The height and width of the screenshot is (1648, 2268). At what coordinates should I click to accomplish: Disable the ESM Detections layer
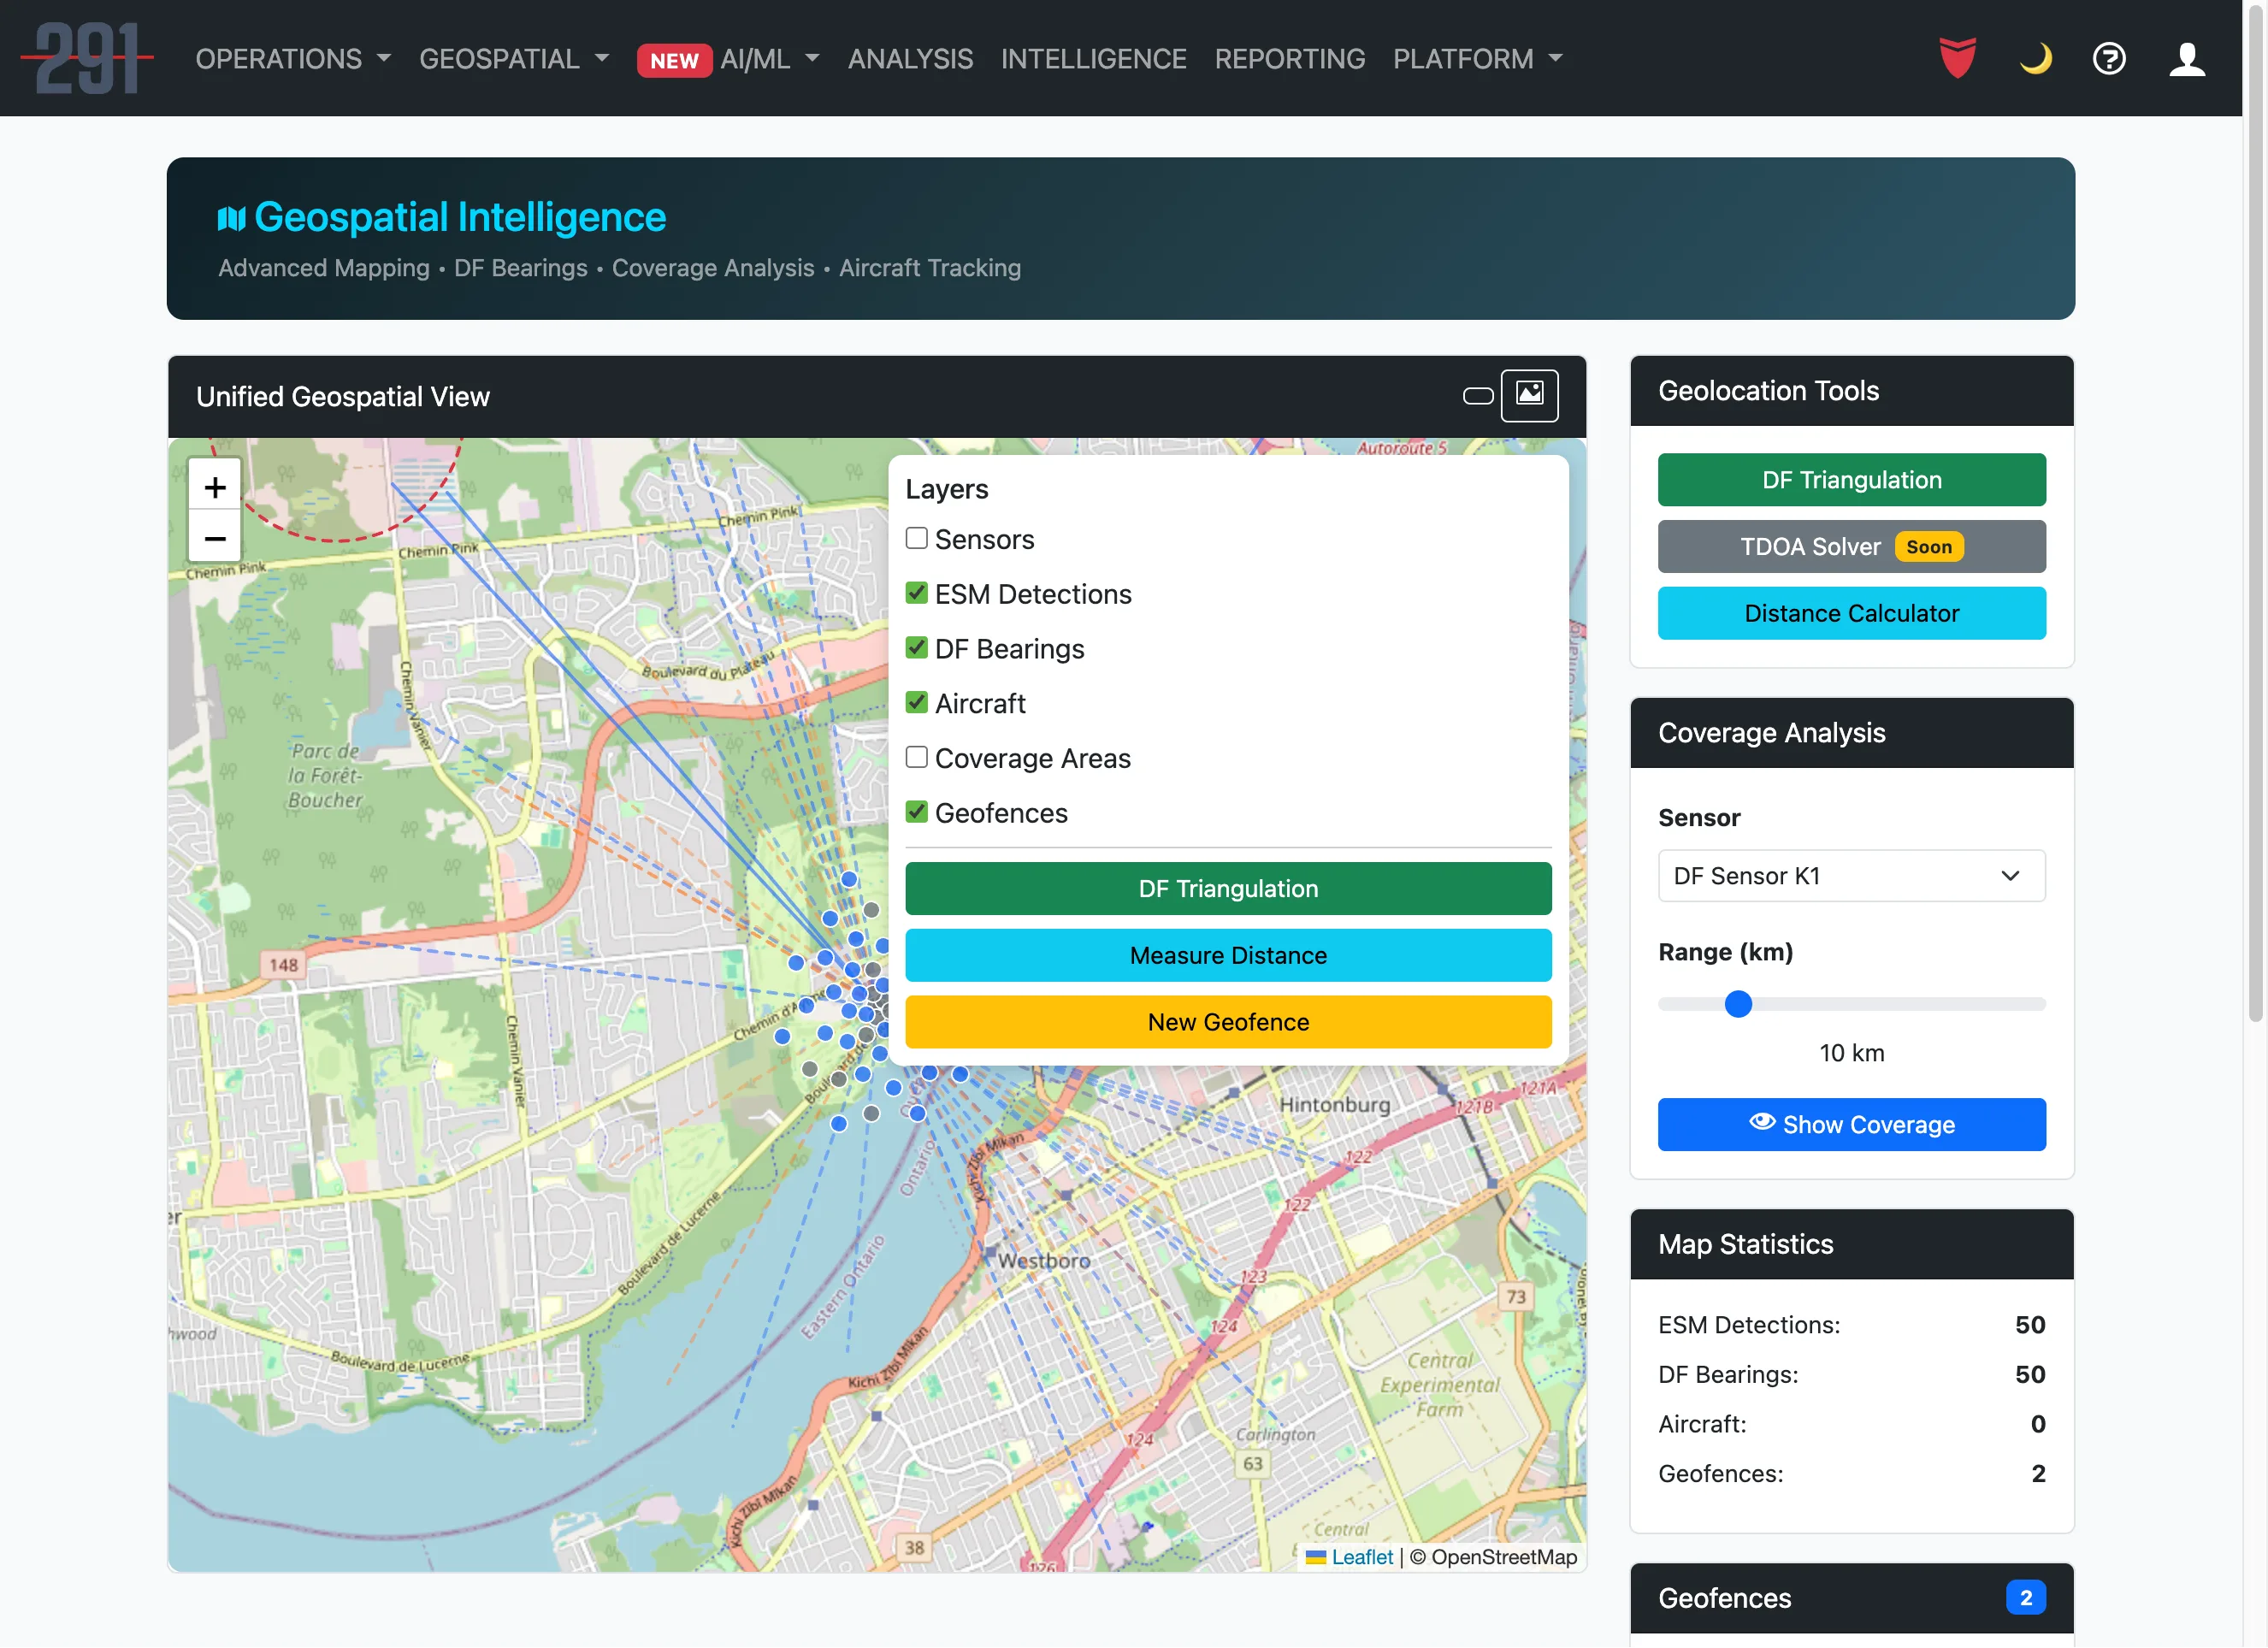point(916,592)
